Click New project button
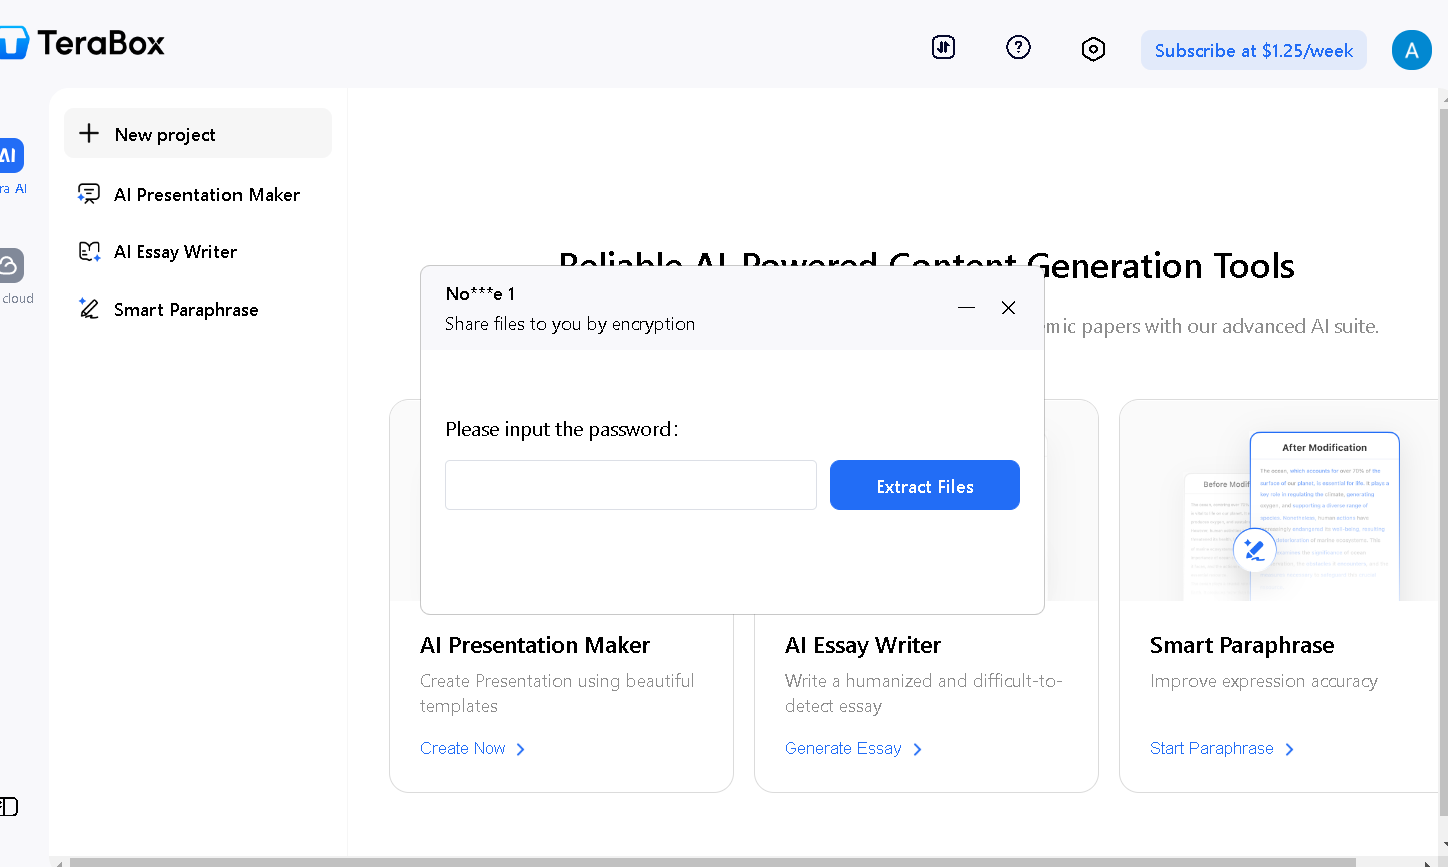 (197, 134)
